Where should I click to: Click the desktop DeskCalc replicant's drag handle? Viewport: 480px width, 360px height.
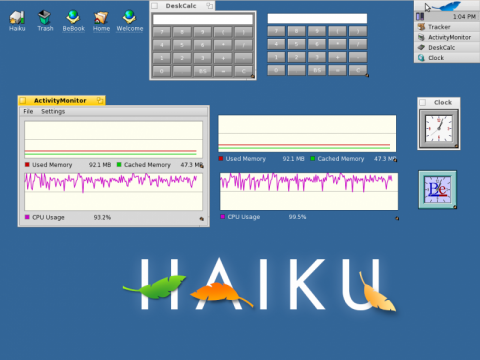pyautogui.click(x=367, y=76)
